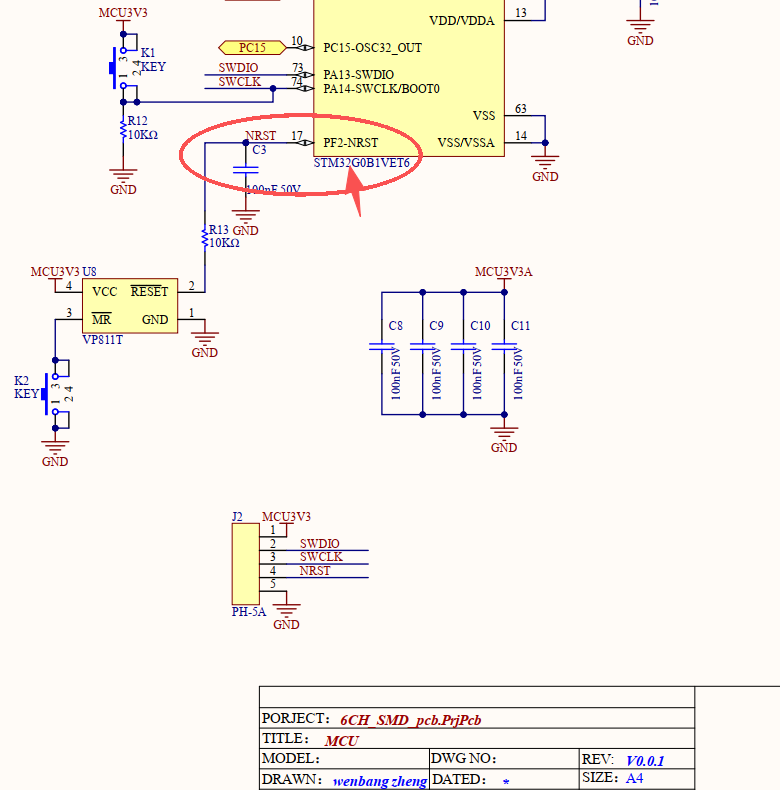Click the SWDIO label at J2 pin 2

click(320, 544)
